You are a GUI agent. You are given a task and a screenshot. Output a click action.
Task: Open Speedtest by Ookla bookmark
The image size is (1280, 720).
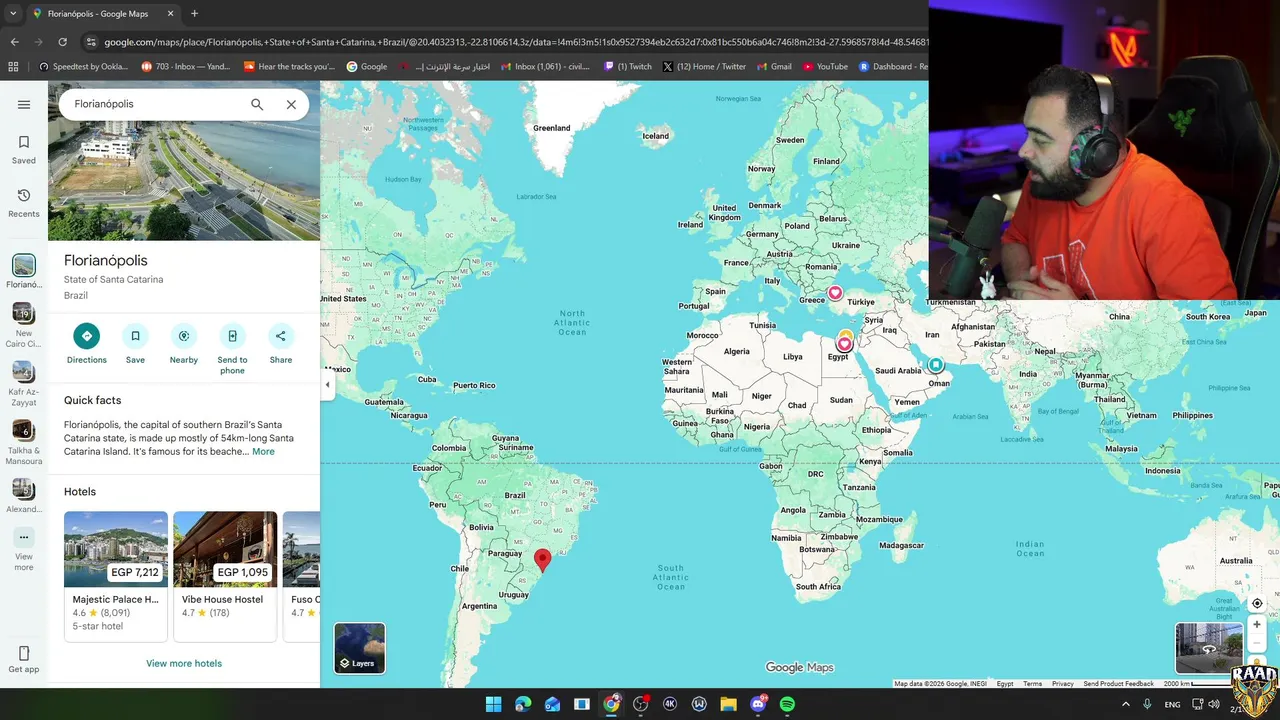pos(84,67)
